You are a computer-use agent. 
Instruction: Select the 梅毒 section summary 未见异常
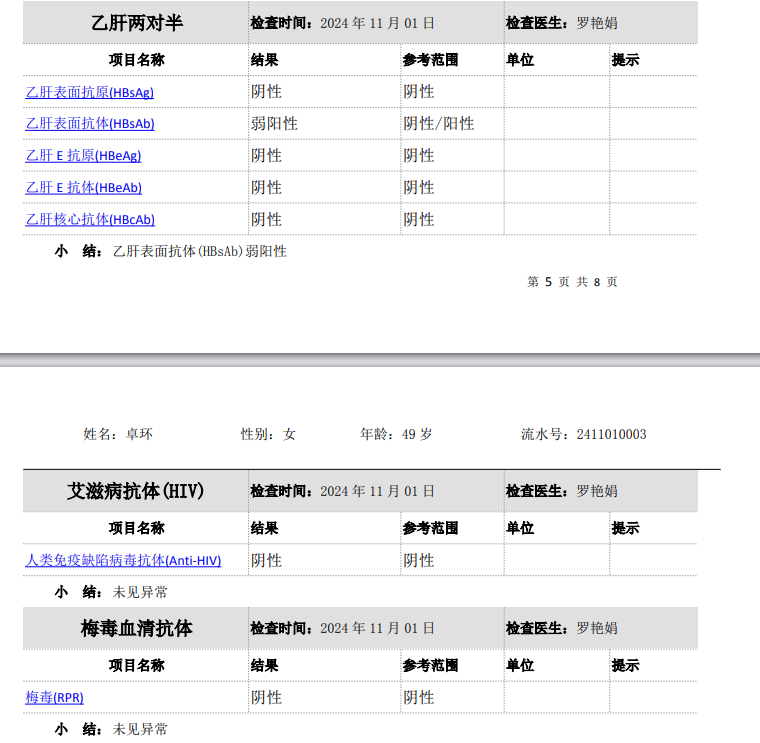(140, 729)
